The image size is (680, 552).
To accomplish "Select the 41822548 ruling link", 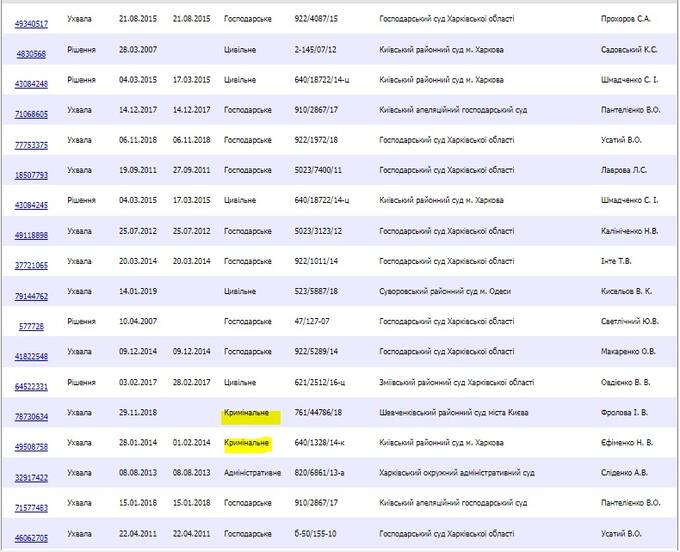I will [31, 356].
